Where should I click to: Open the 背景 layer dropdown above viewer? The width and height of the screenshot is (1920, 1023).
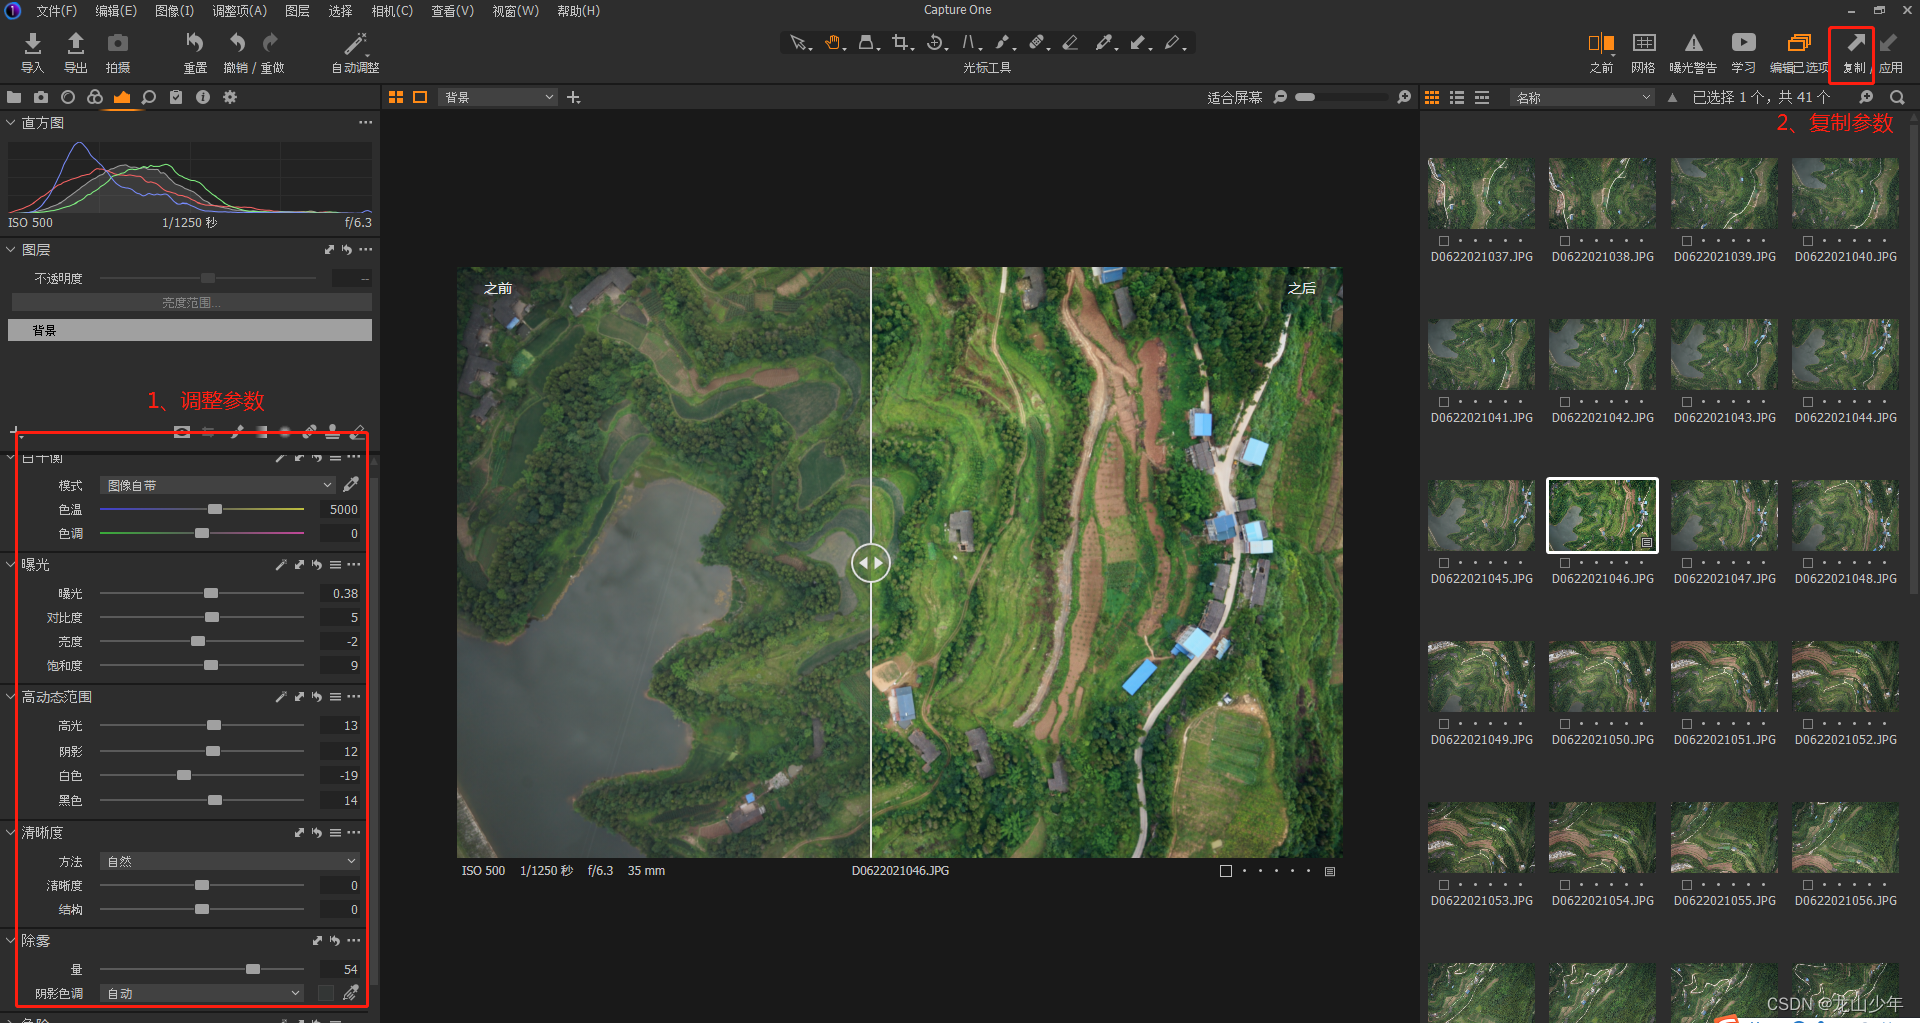(x=497, y=97)
